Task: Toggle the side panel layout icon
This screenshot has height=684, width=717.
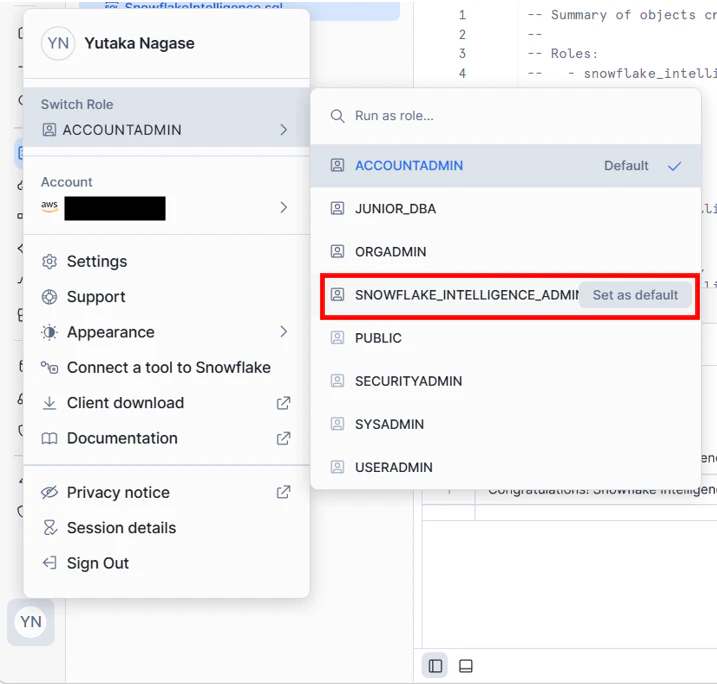Action: click(x=435, y=666)
